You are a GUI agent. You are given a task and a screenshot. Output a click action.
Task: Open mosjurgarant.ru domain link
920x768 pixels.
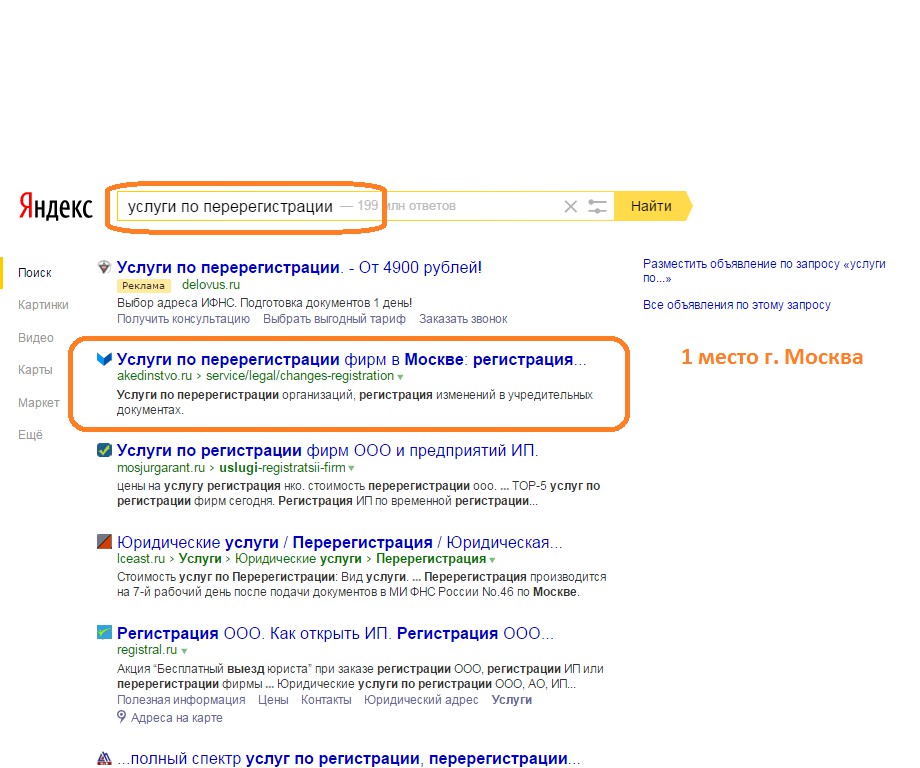tap(161, 468)
